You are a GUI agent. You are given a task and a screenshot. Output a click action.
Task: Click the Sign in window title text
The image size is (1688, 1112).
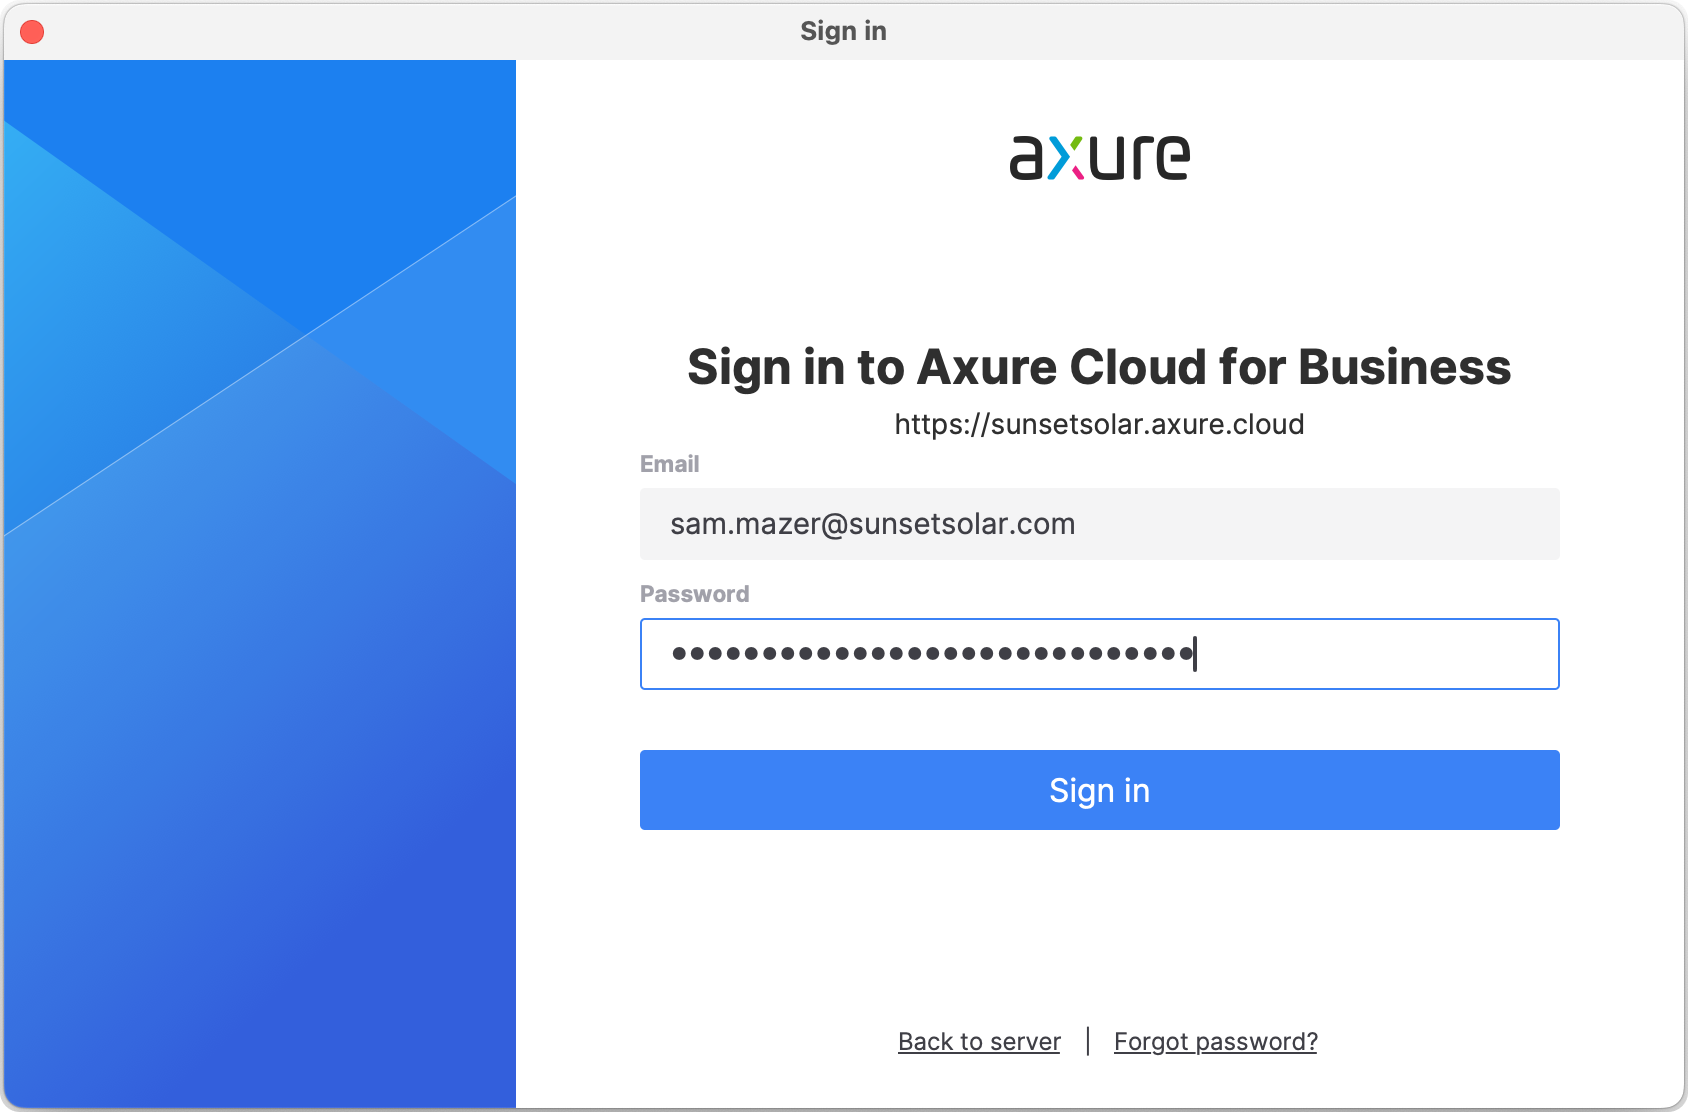click(843, 31)
